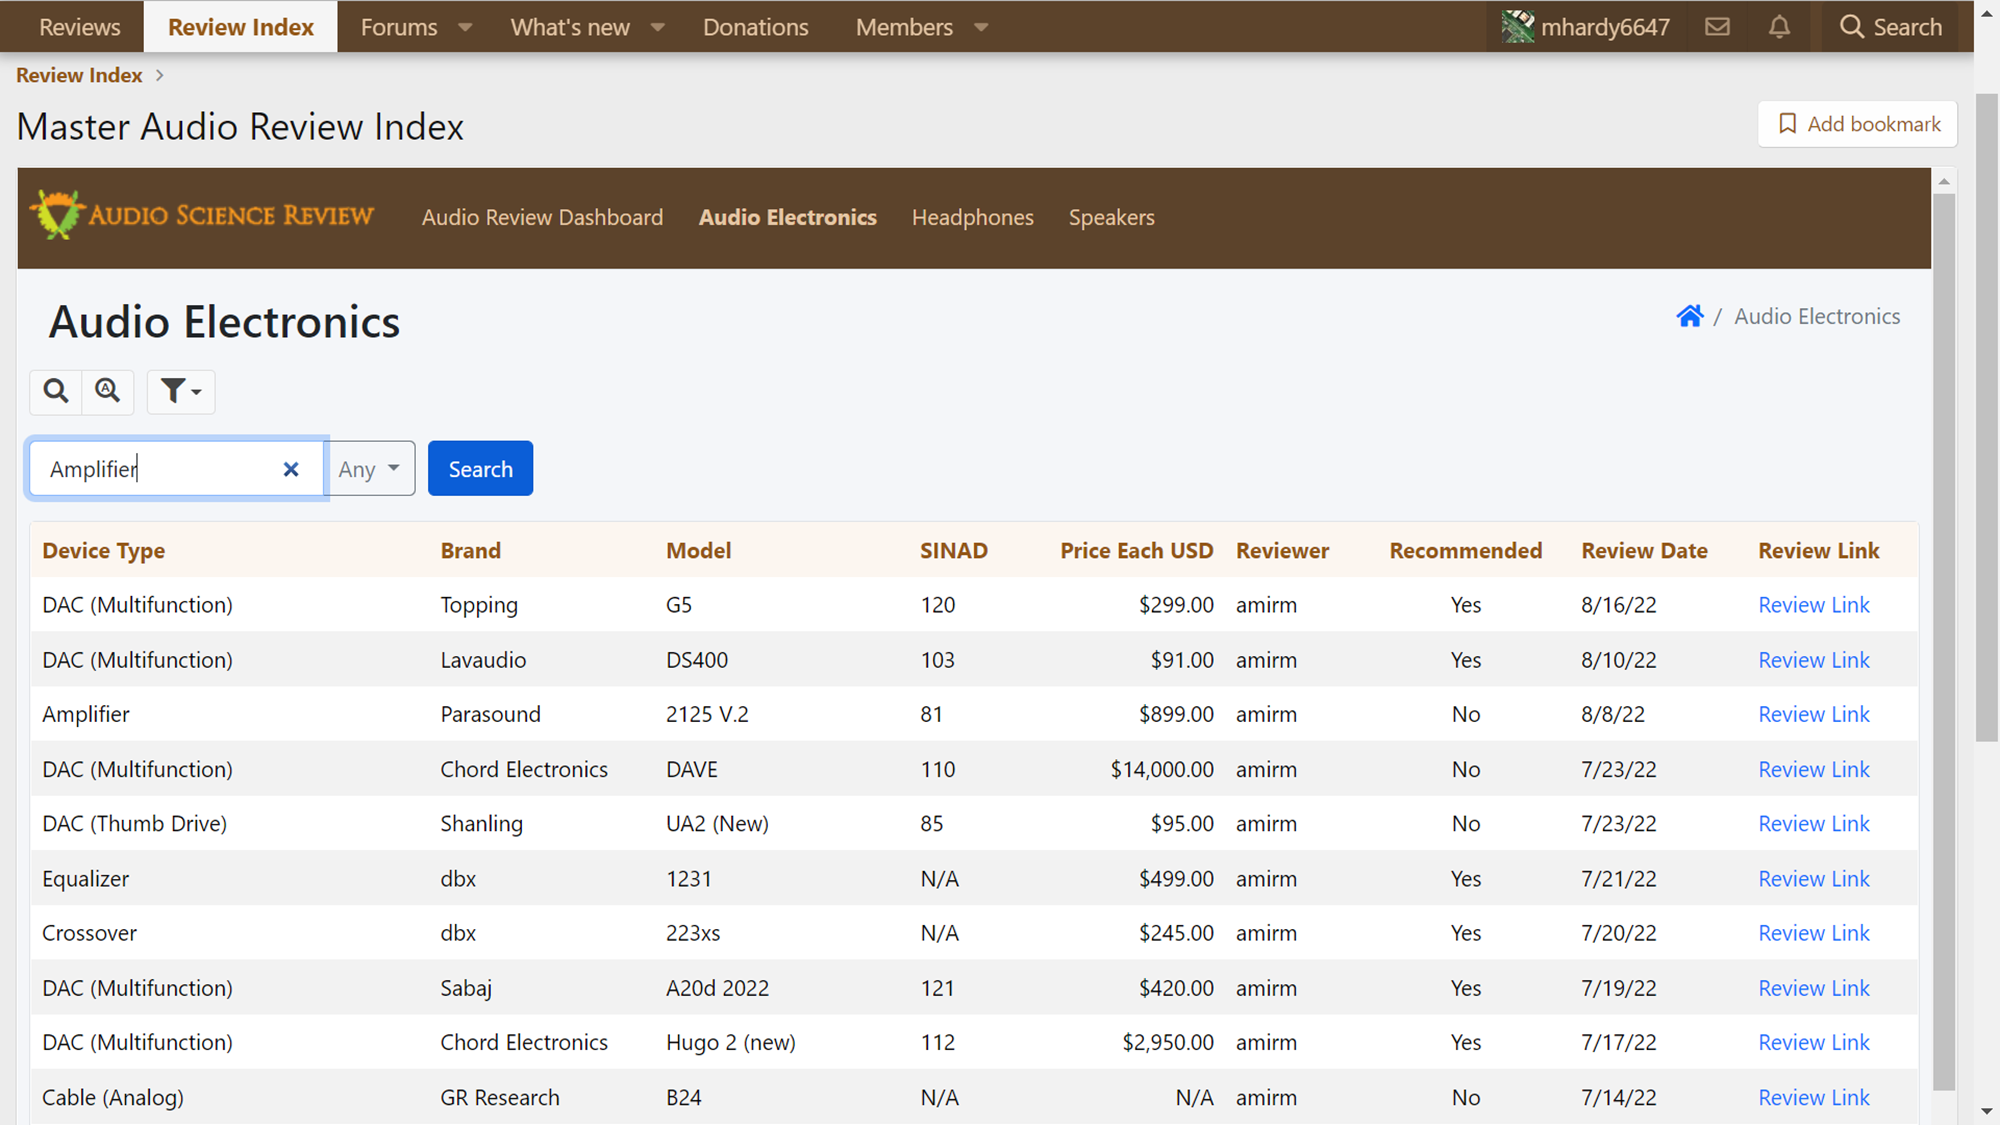Click inner frame scroll-up arrow
Image resolution: width=2000 pixels, height=1125 pixels.
click(x=1944, y=181)
